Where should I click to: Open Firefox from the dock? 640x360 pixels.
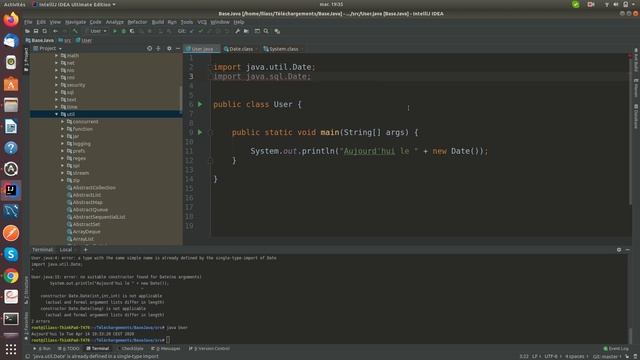point(11,19)
